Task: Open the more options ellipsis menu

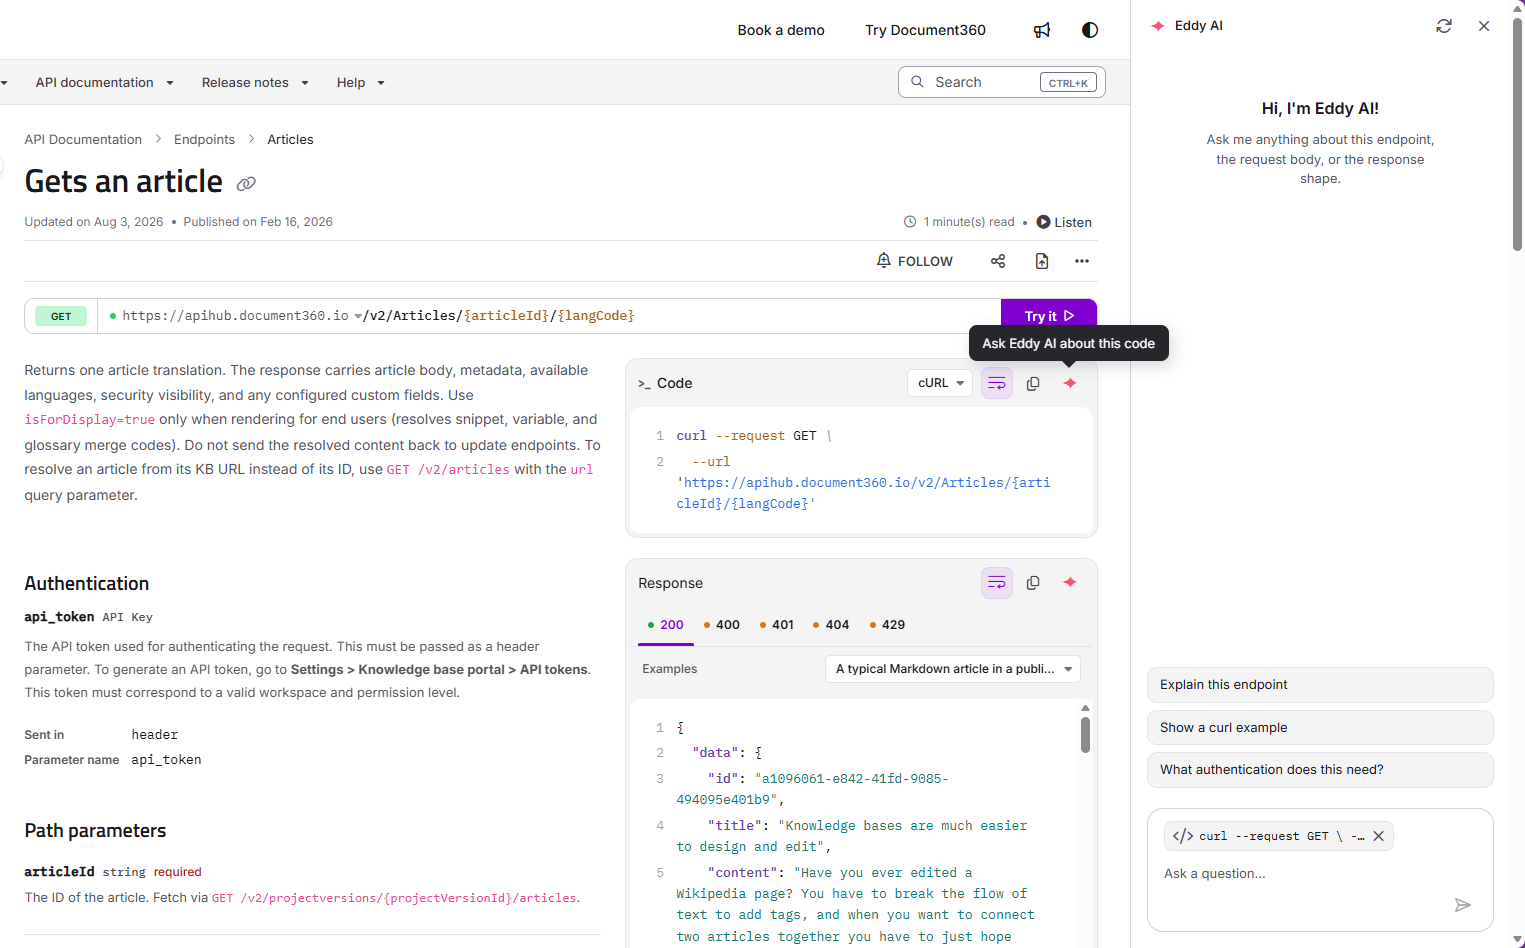Action: click(x=1082, y=261)
